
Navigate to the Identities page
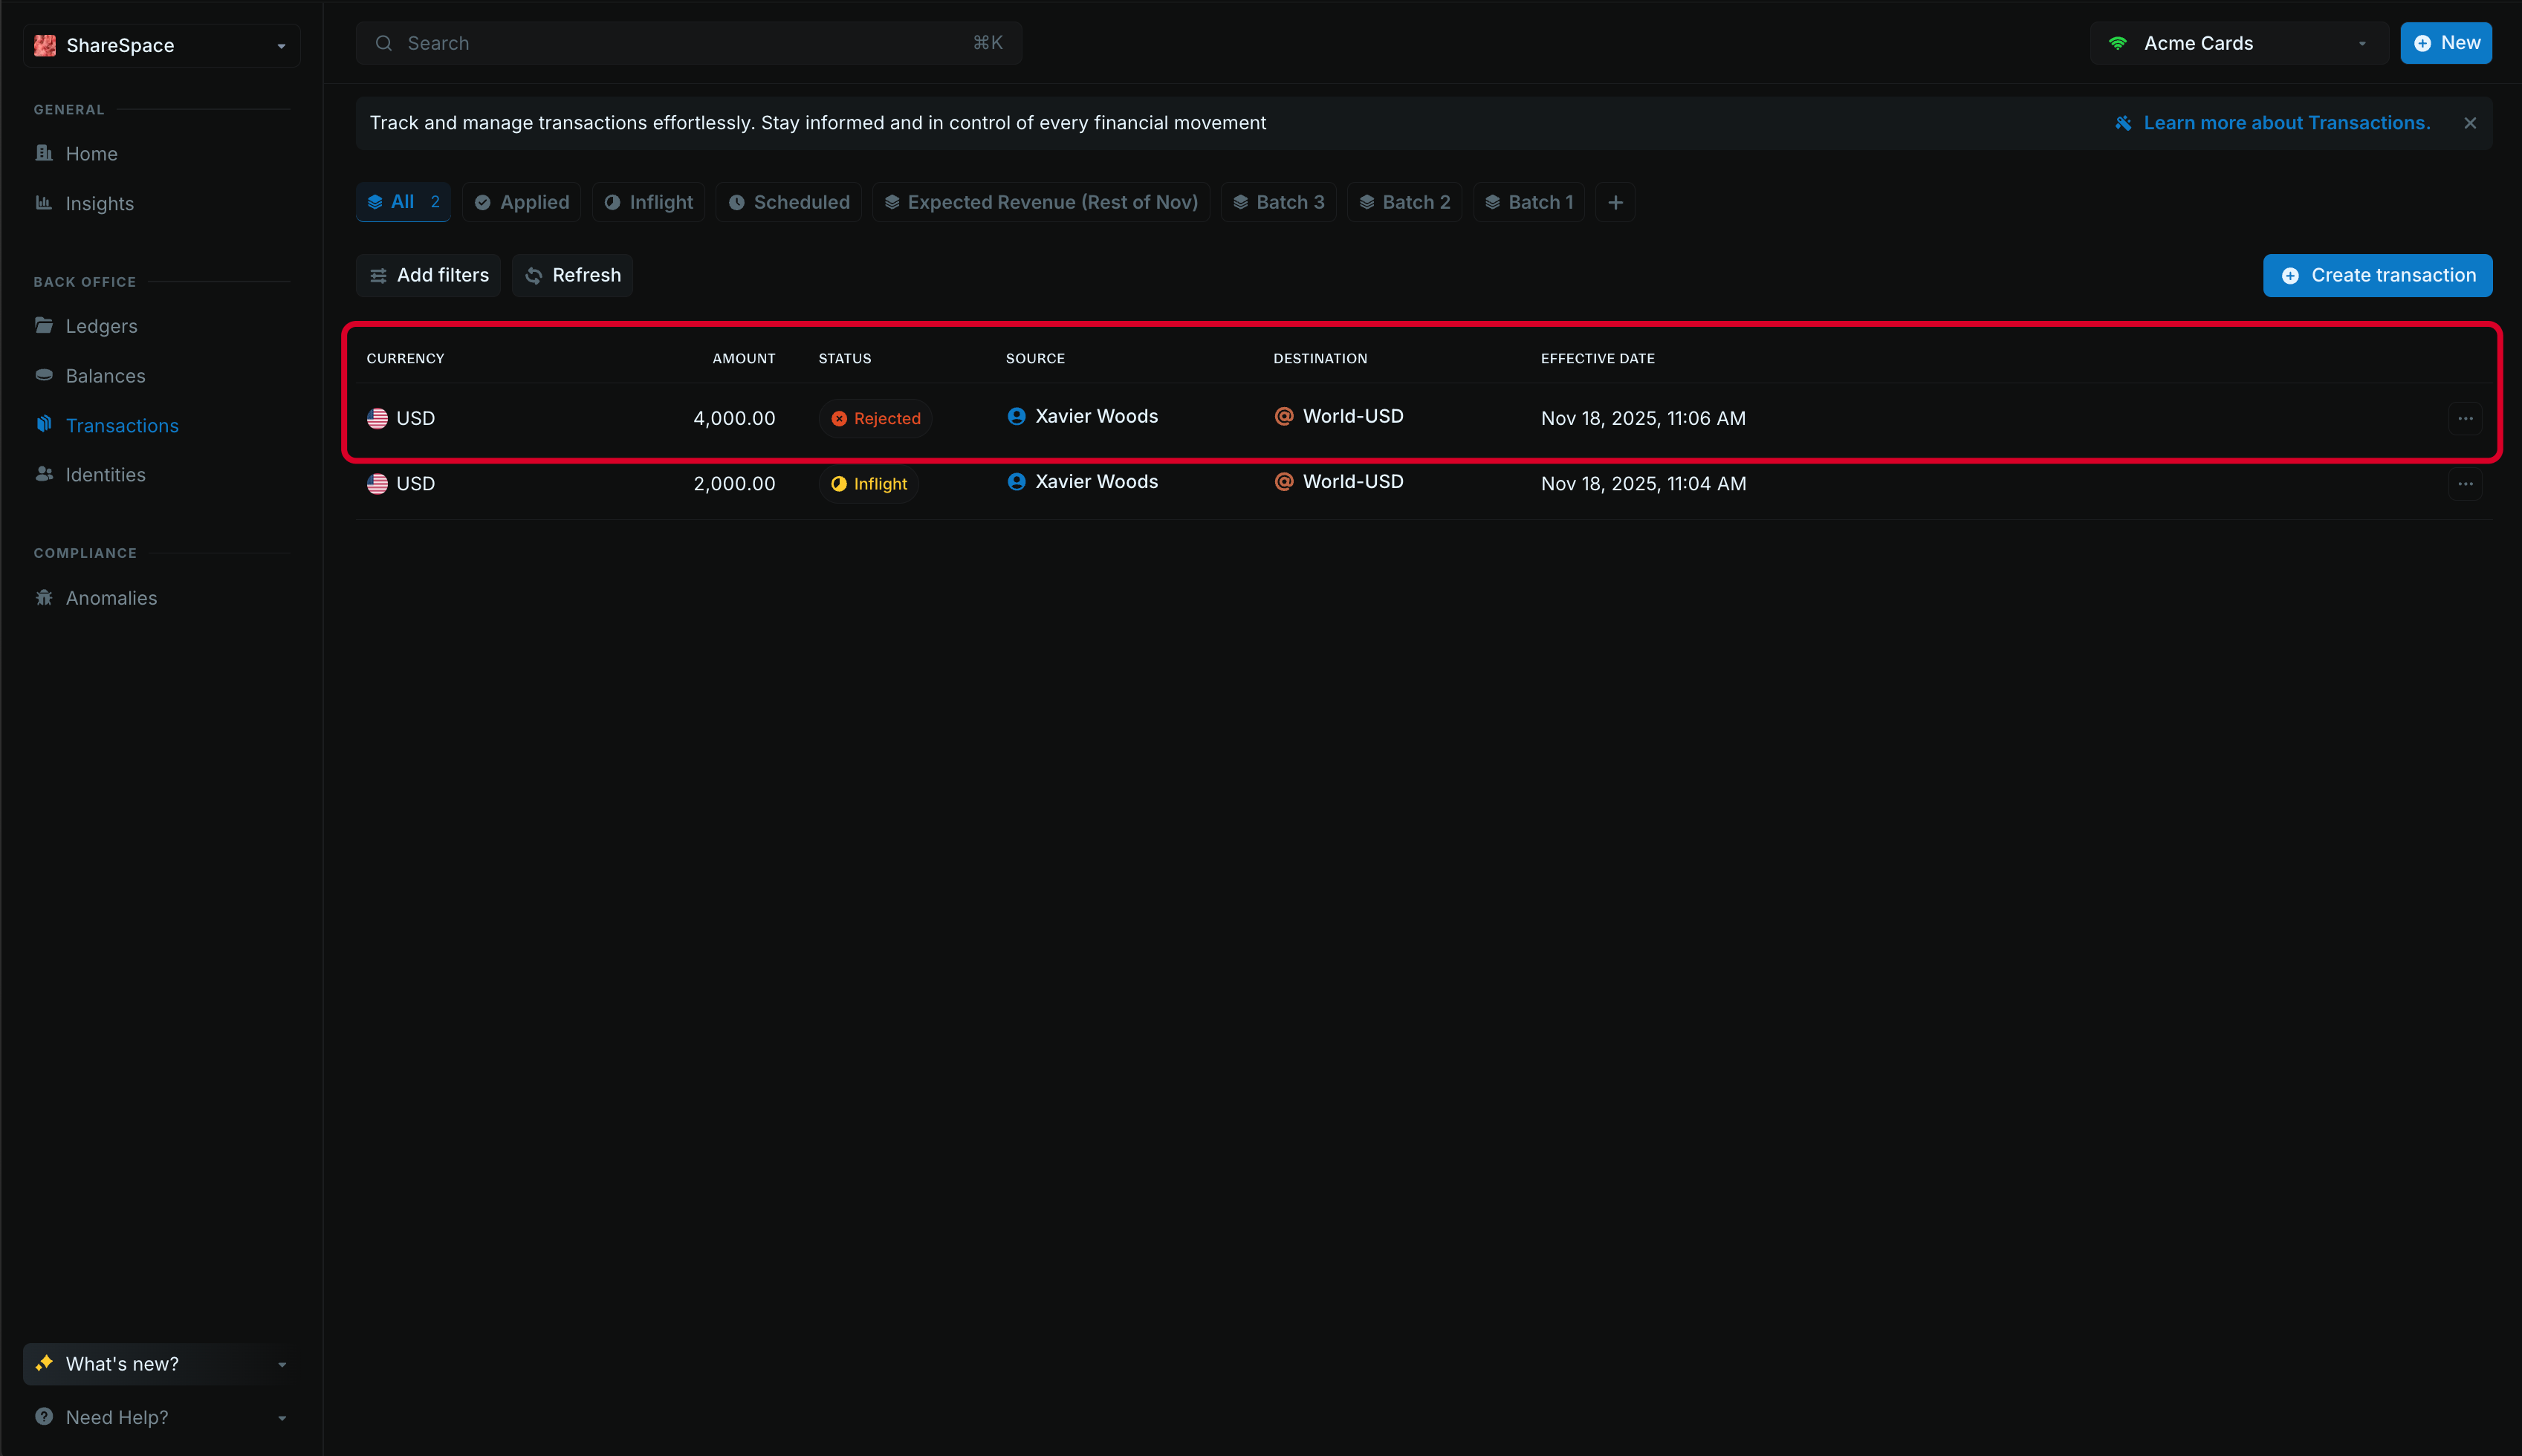105,475
